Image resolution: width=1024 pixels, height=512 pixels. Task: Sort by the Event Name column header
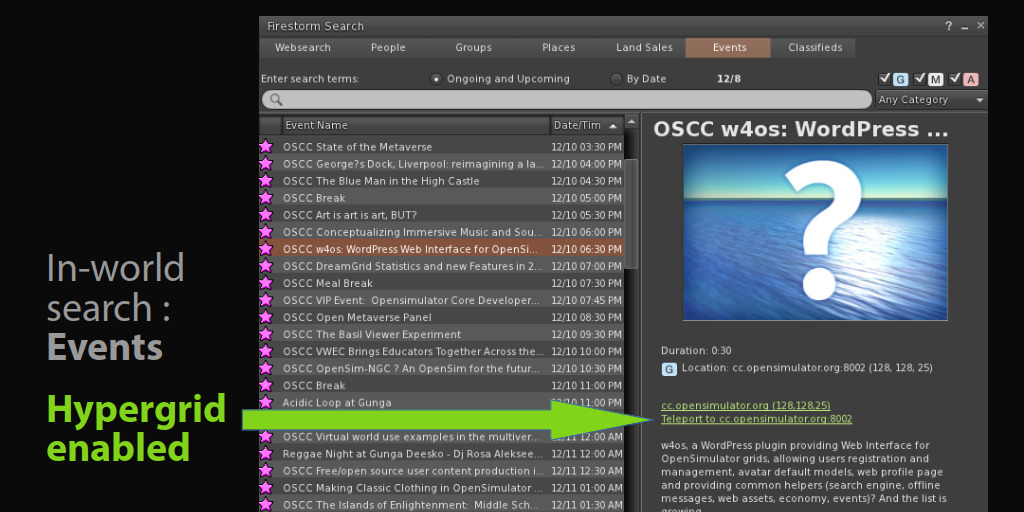coord(416,125)
